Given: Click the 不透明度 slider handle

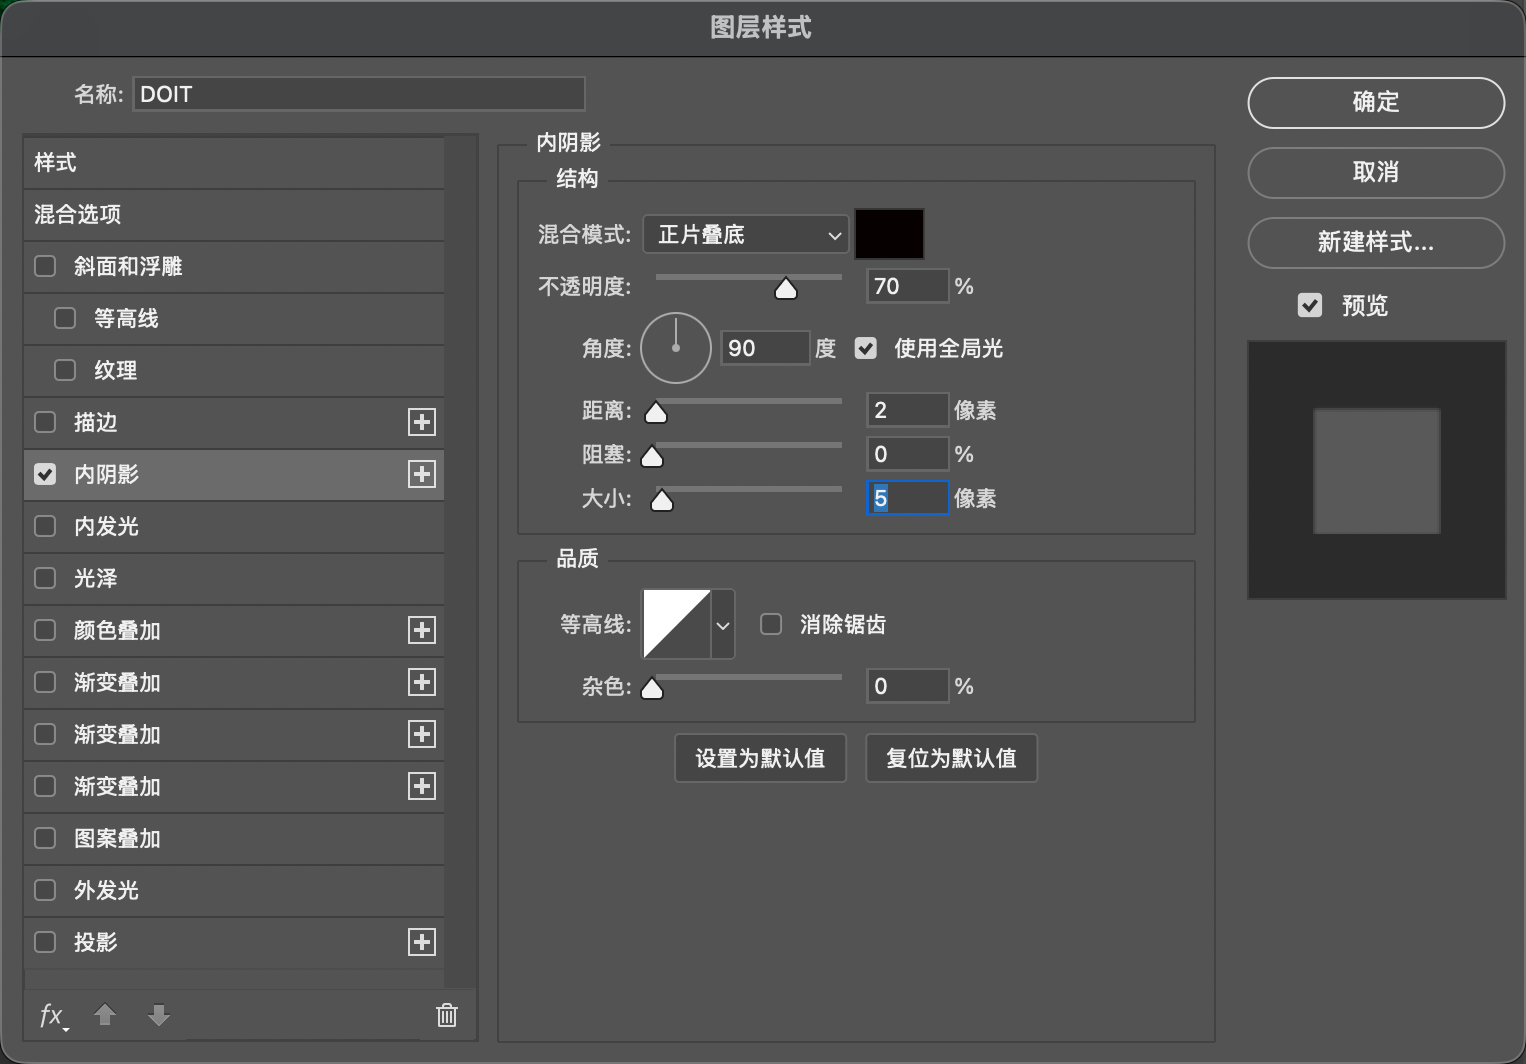Looking at the screenshot, I should click(x=786, y=289).
